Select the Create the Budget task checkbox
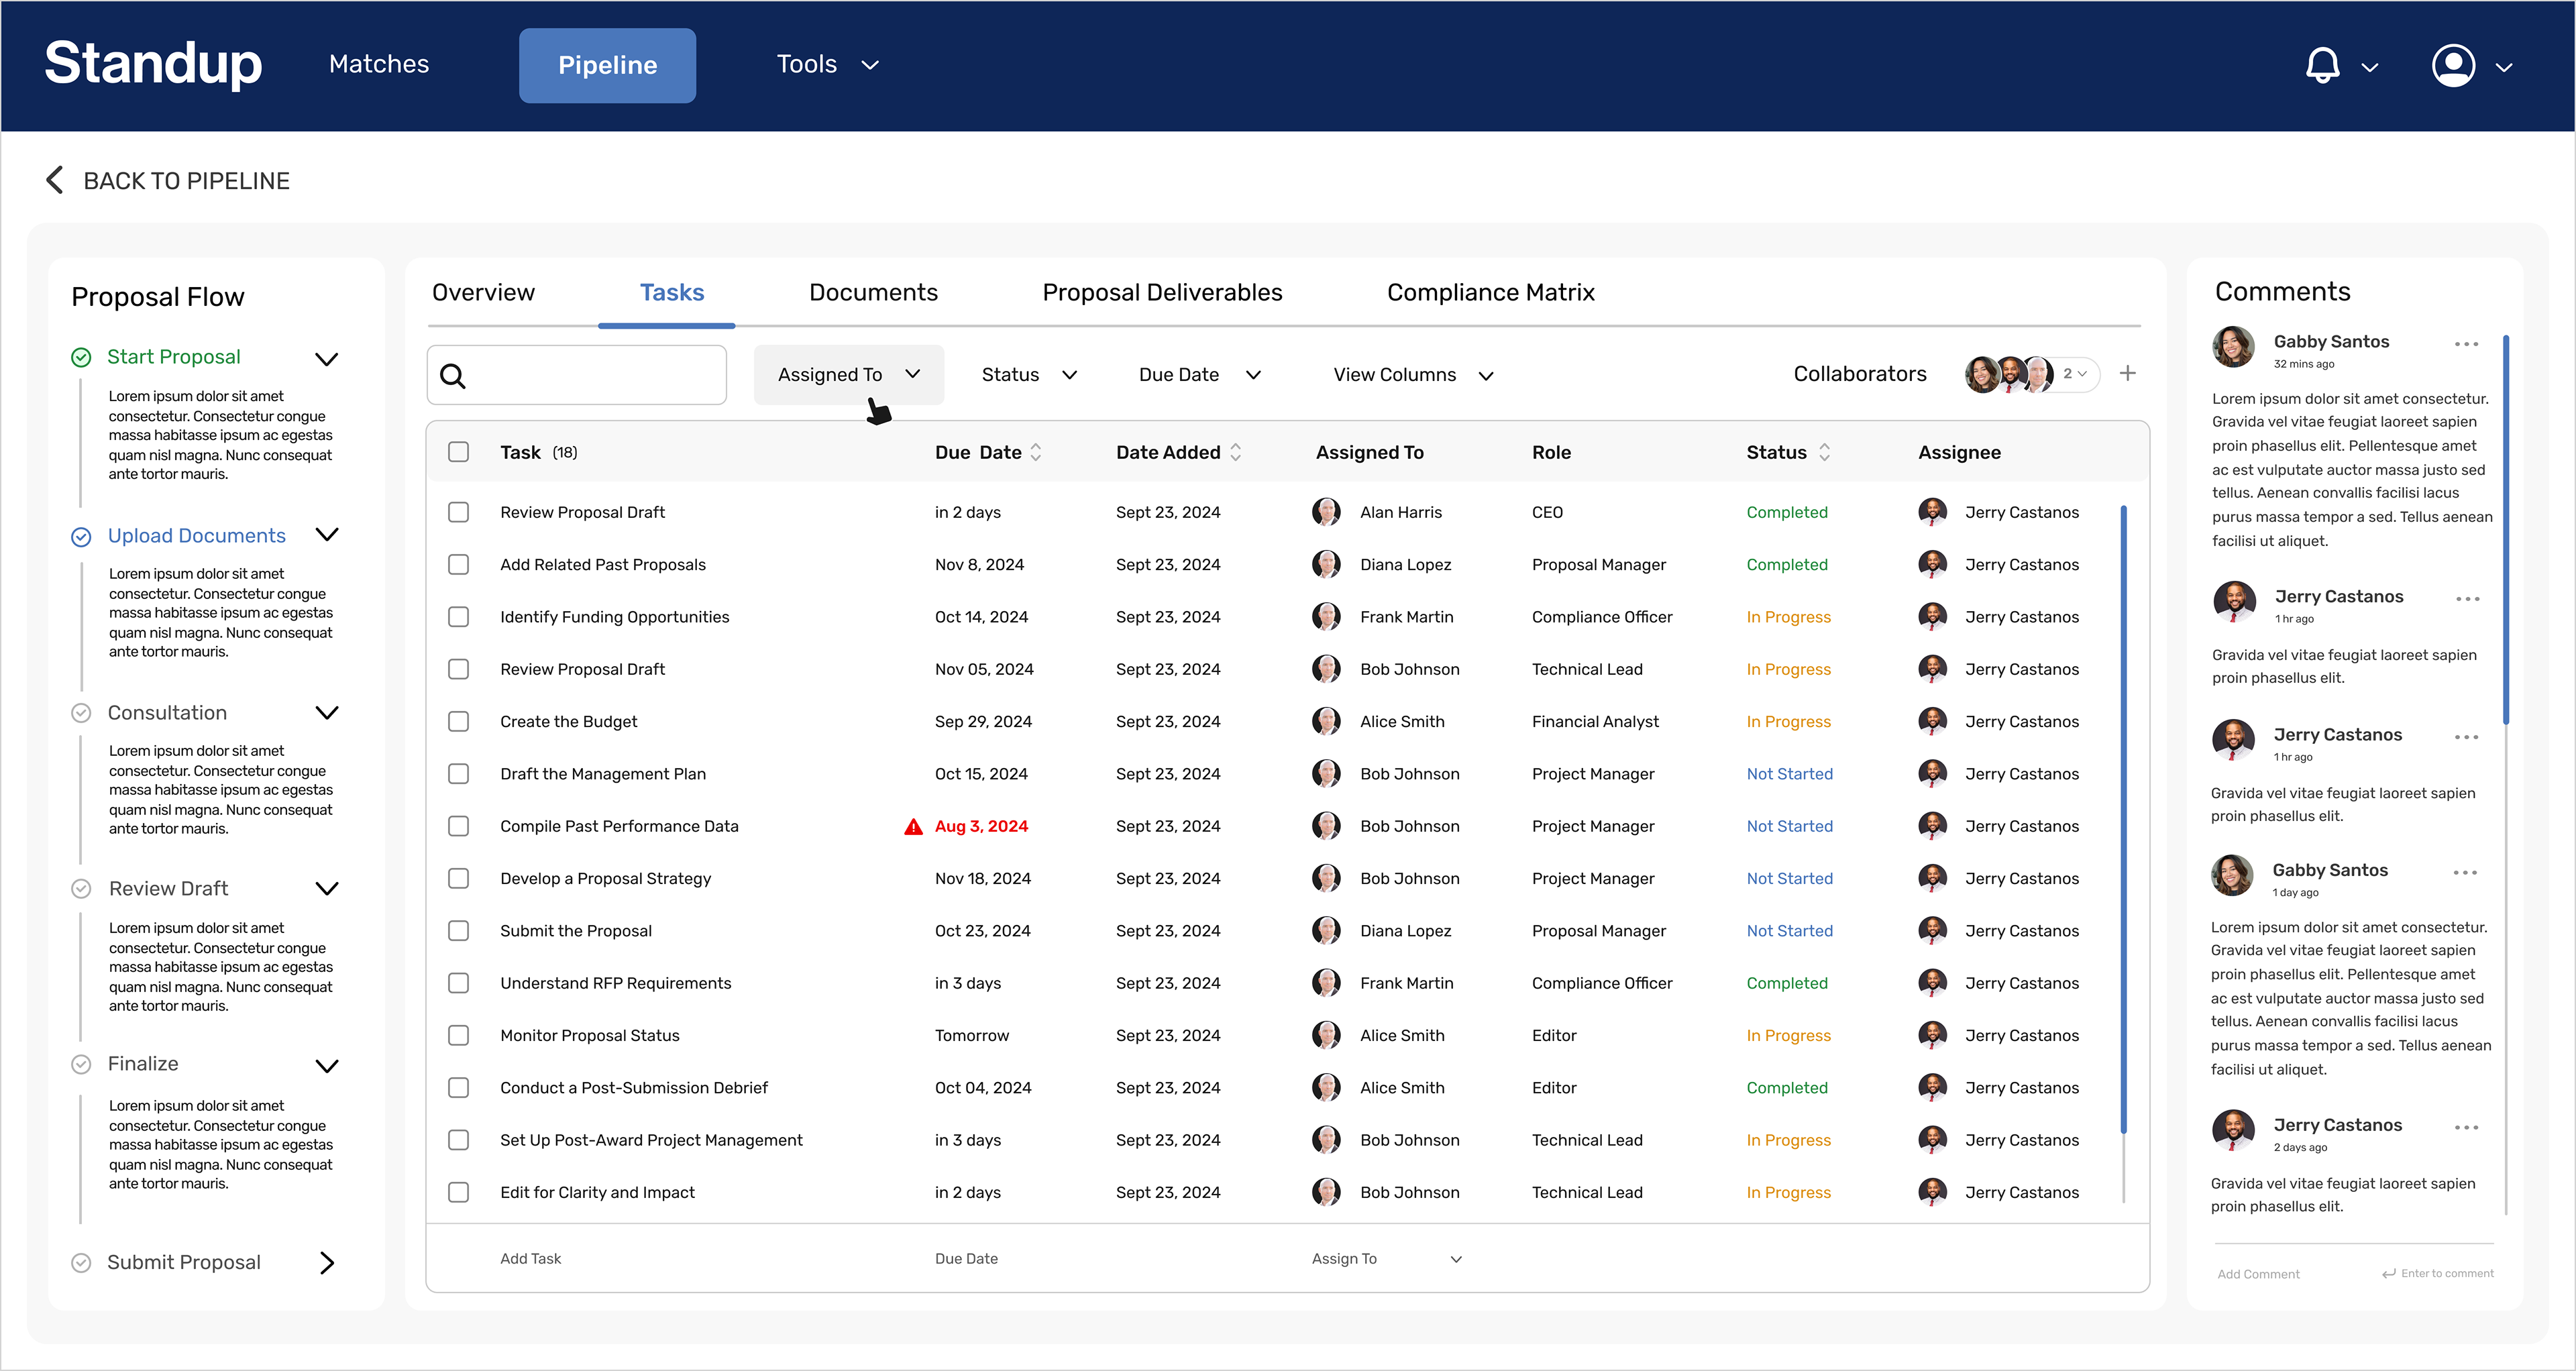Screen dimensions: 2576x1371 point(459,721)
